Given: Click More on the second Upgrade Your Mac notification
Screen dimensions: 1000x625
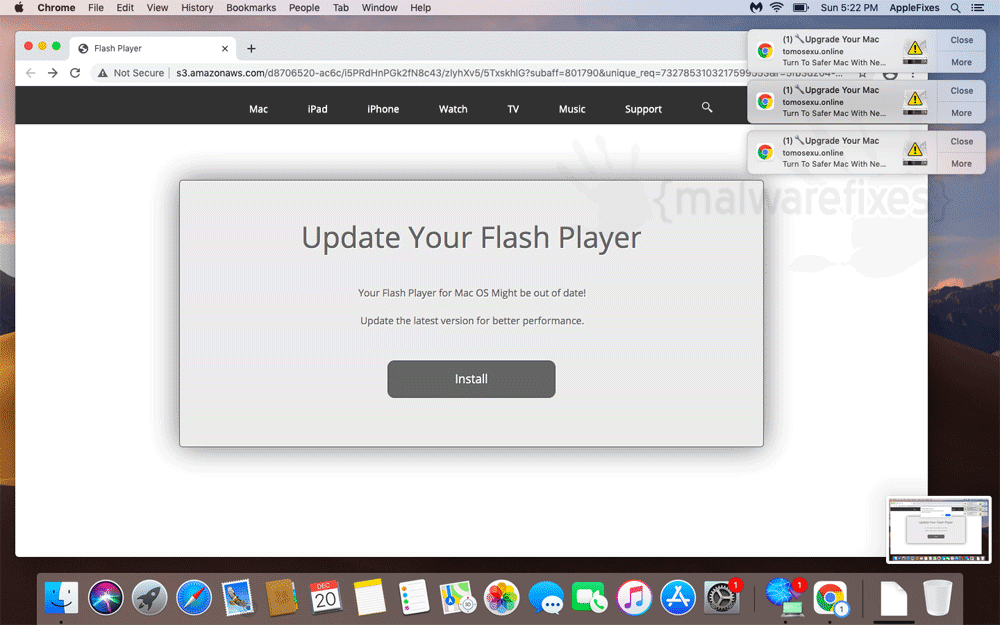Looking at the screenshot, I should click(961, 113).
